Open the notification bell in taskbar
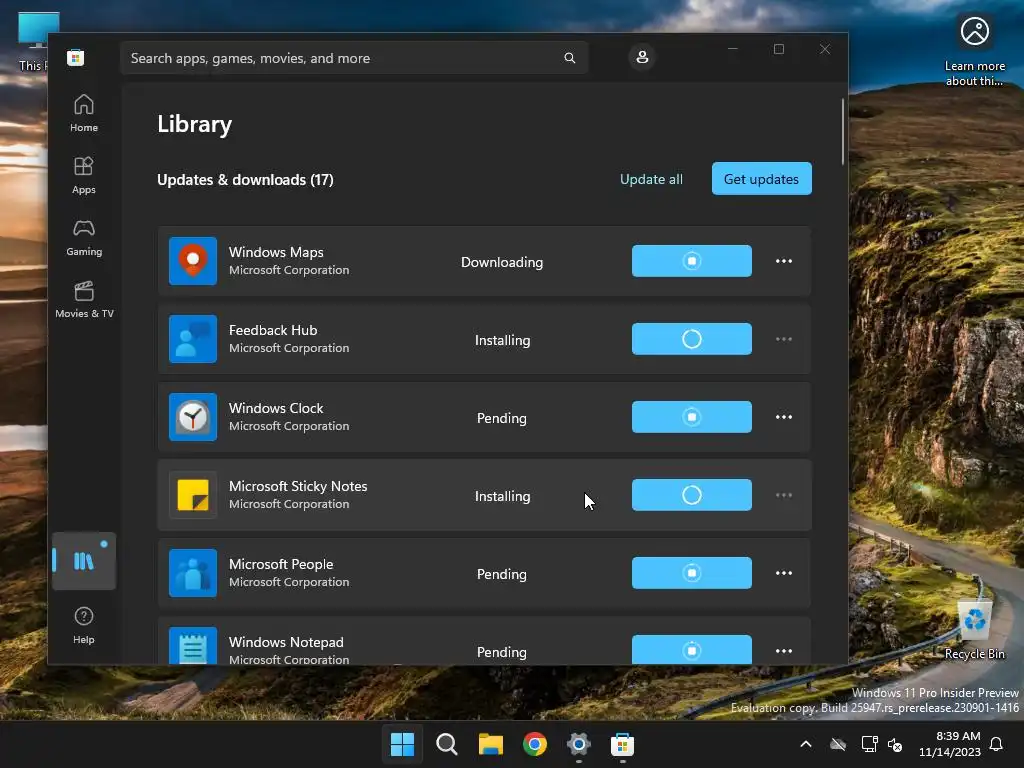The image size is (1024, 768). [x=996, y=744]
